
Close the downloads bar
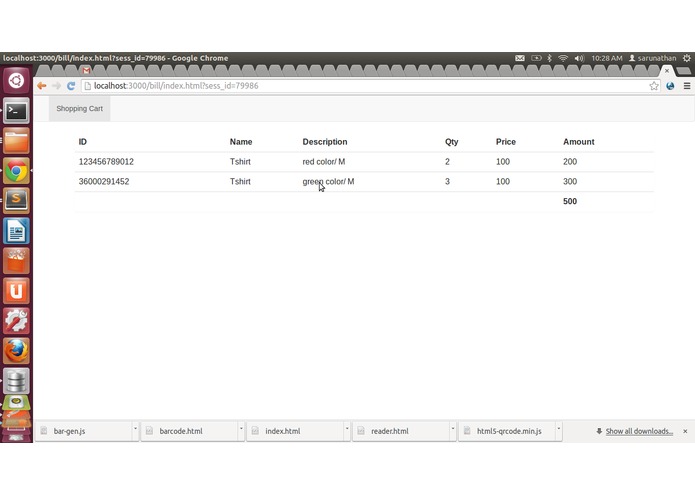[685, 431]
